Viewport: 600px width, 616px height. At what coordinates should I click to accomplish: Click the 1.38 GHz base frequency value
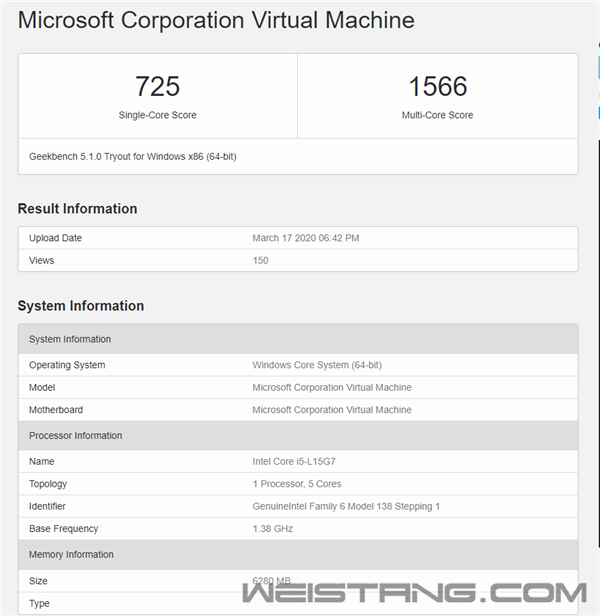point(273,528)
